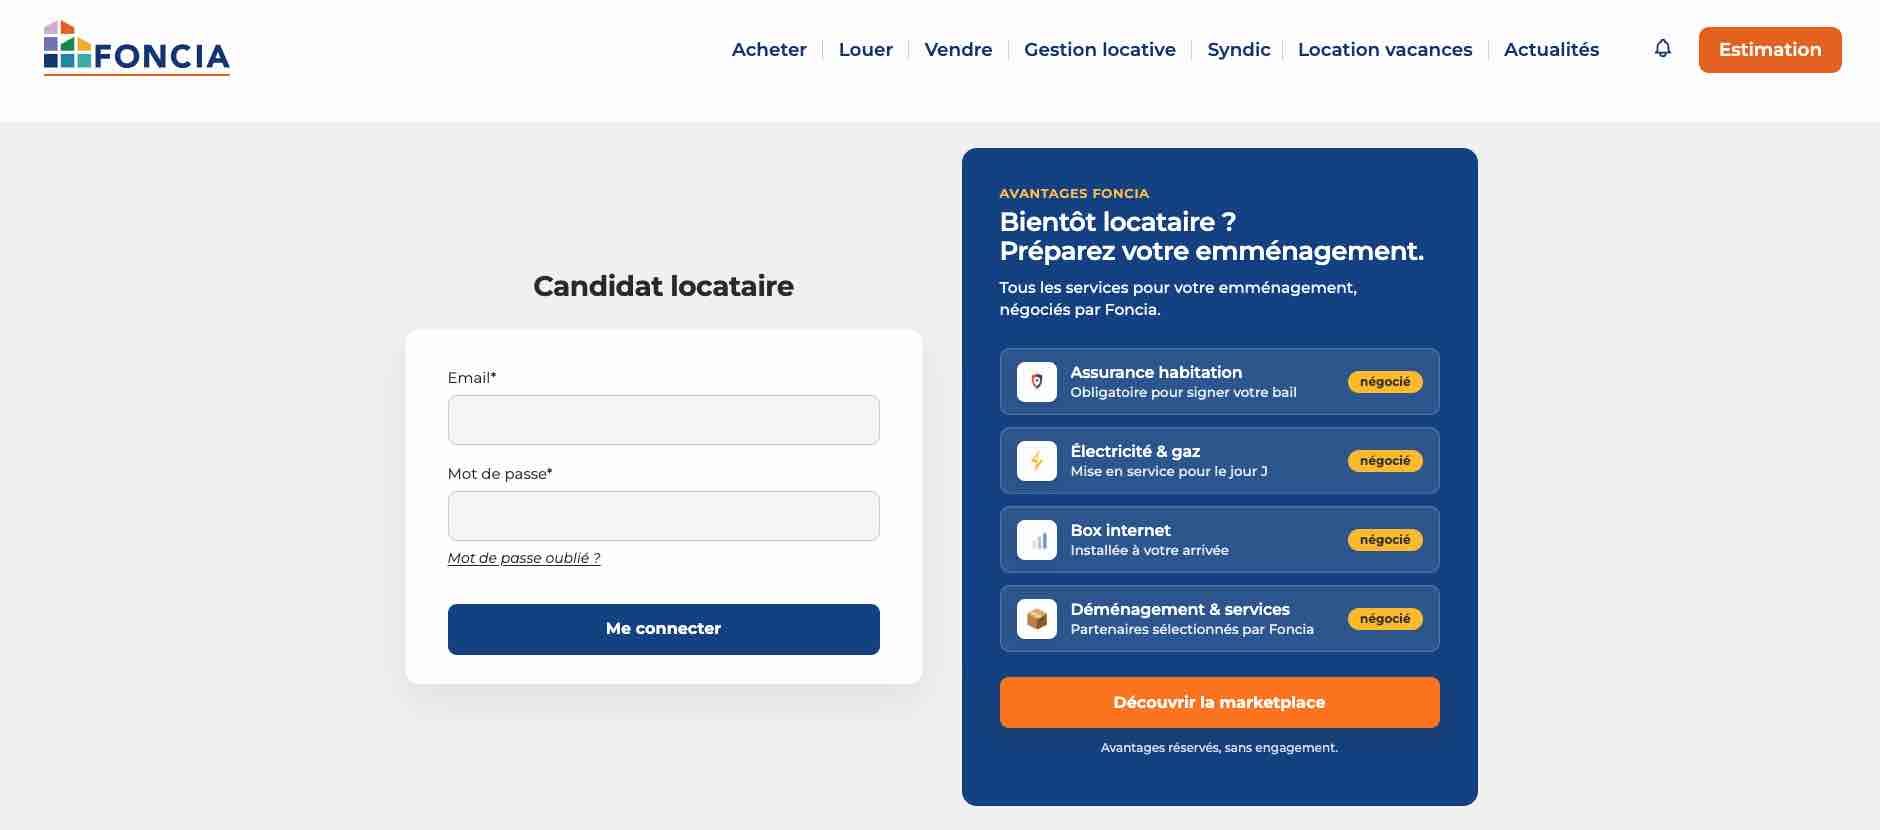Go to Vendre section
1880x830 pixels.
click(958, 49)
